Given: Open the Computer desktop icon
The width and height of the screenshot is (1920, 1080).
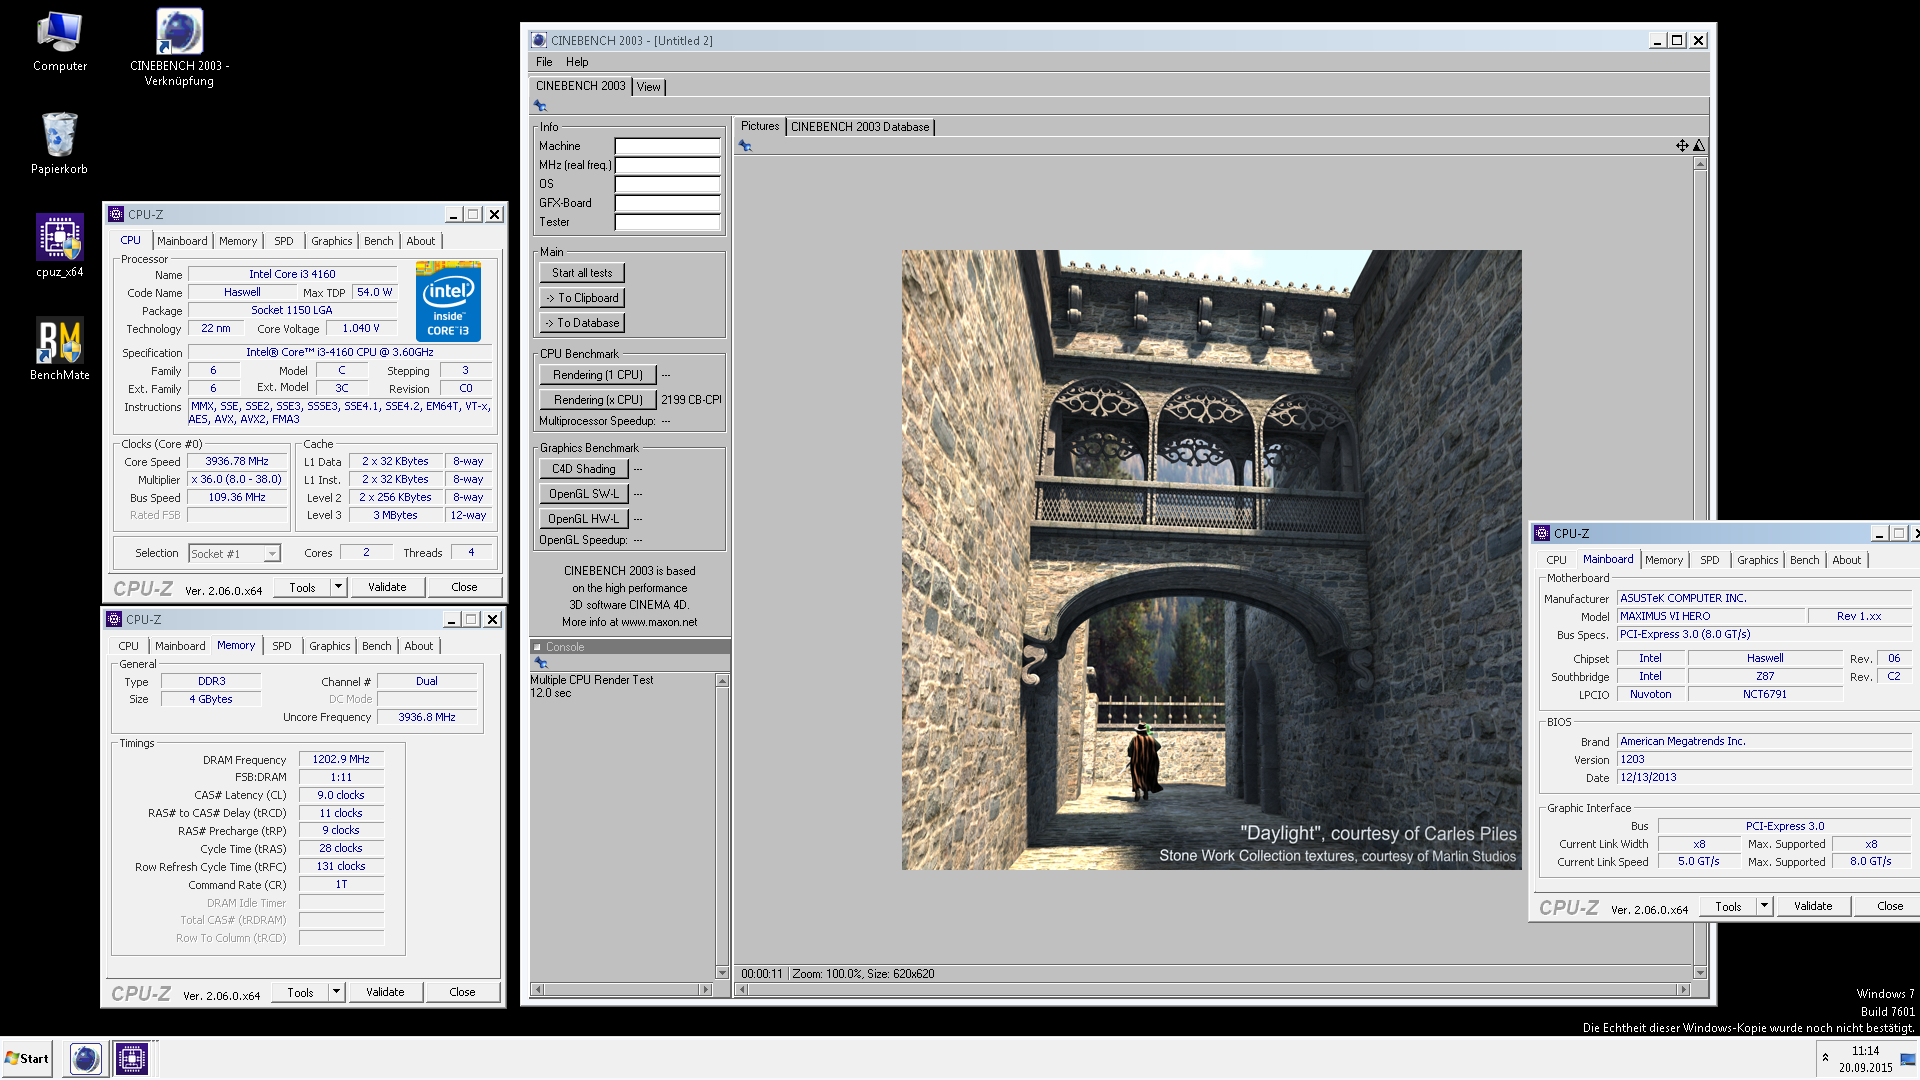Looking at the screenshot, I should [60, 42].
